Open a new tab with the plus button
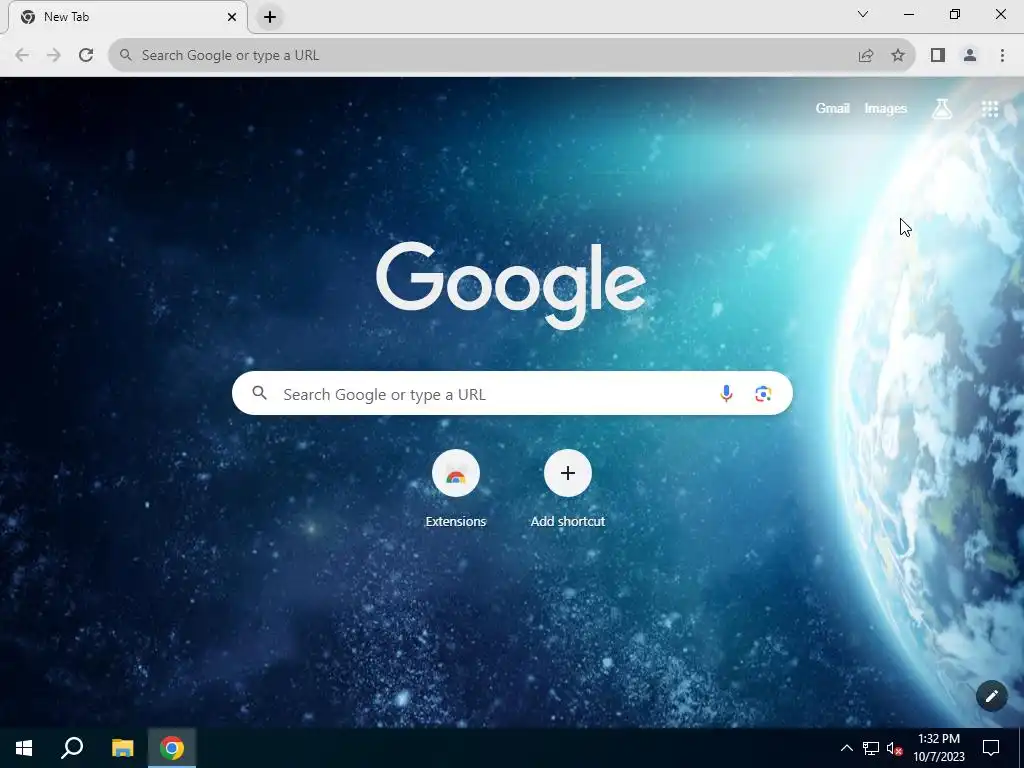The image size is (1024, 768). [x=270, y=17]
